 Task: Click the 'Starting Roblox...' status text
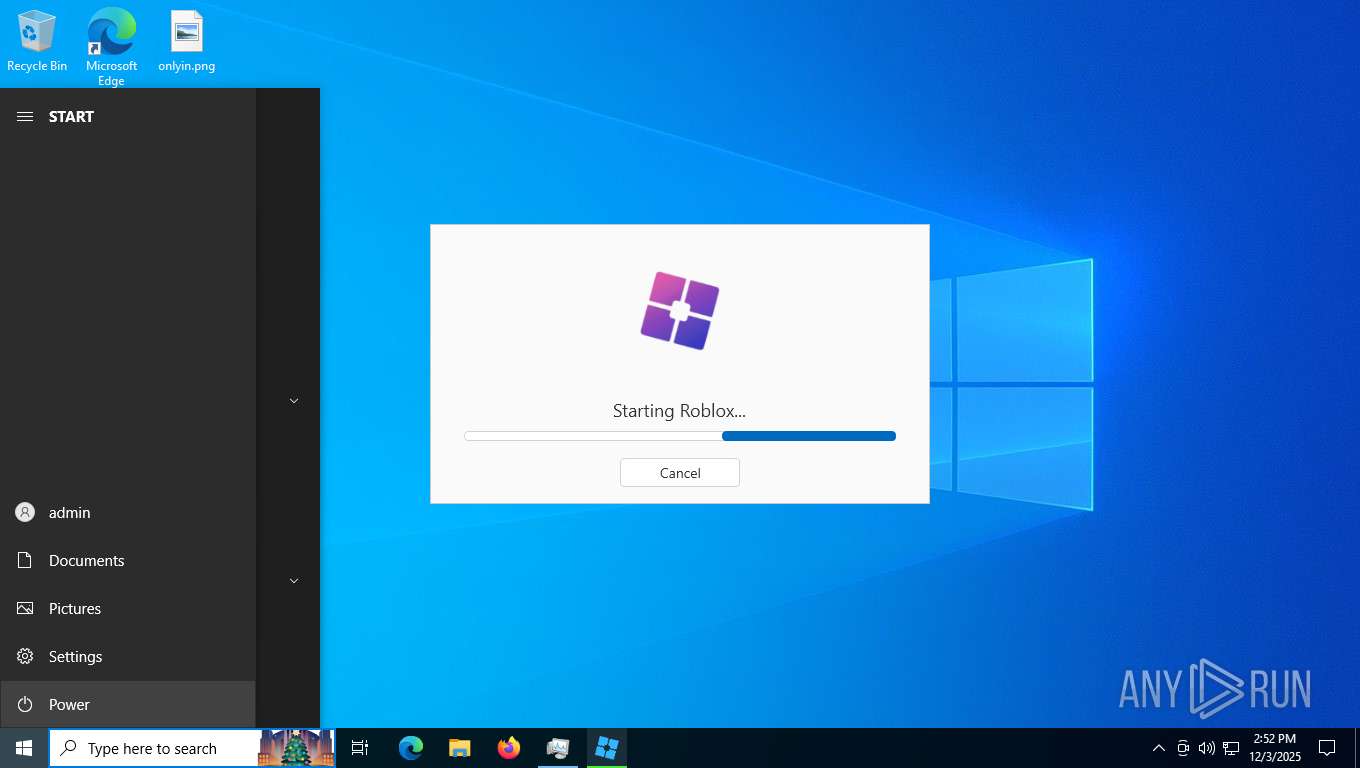680,411
